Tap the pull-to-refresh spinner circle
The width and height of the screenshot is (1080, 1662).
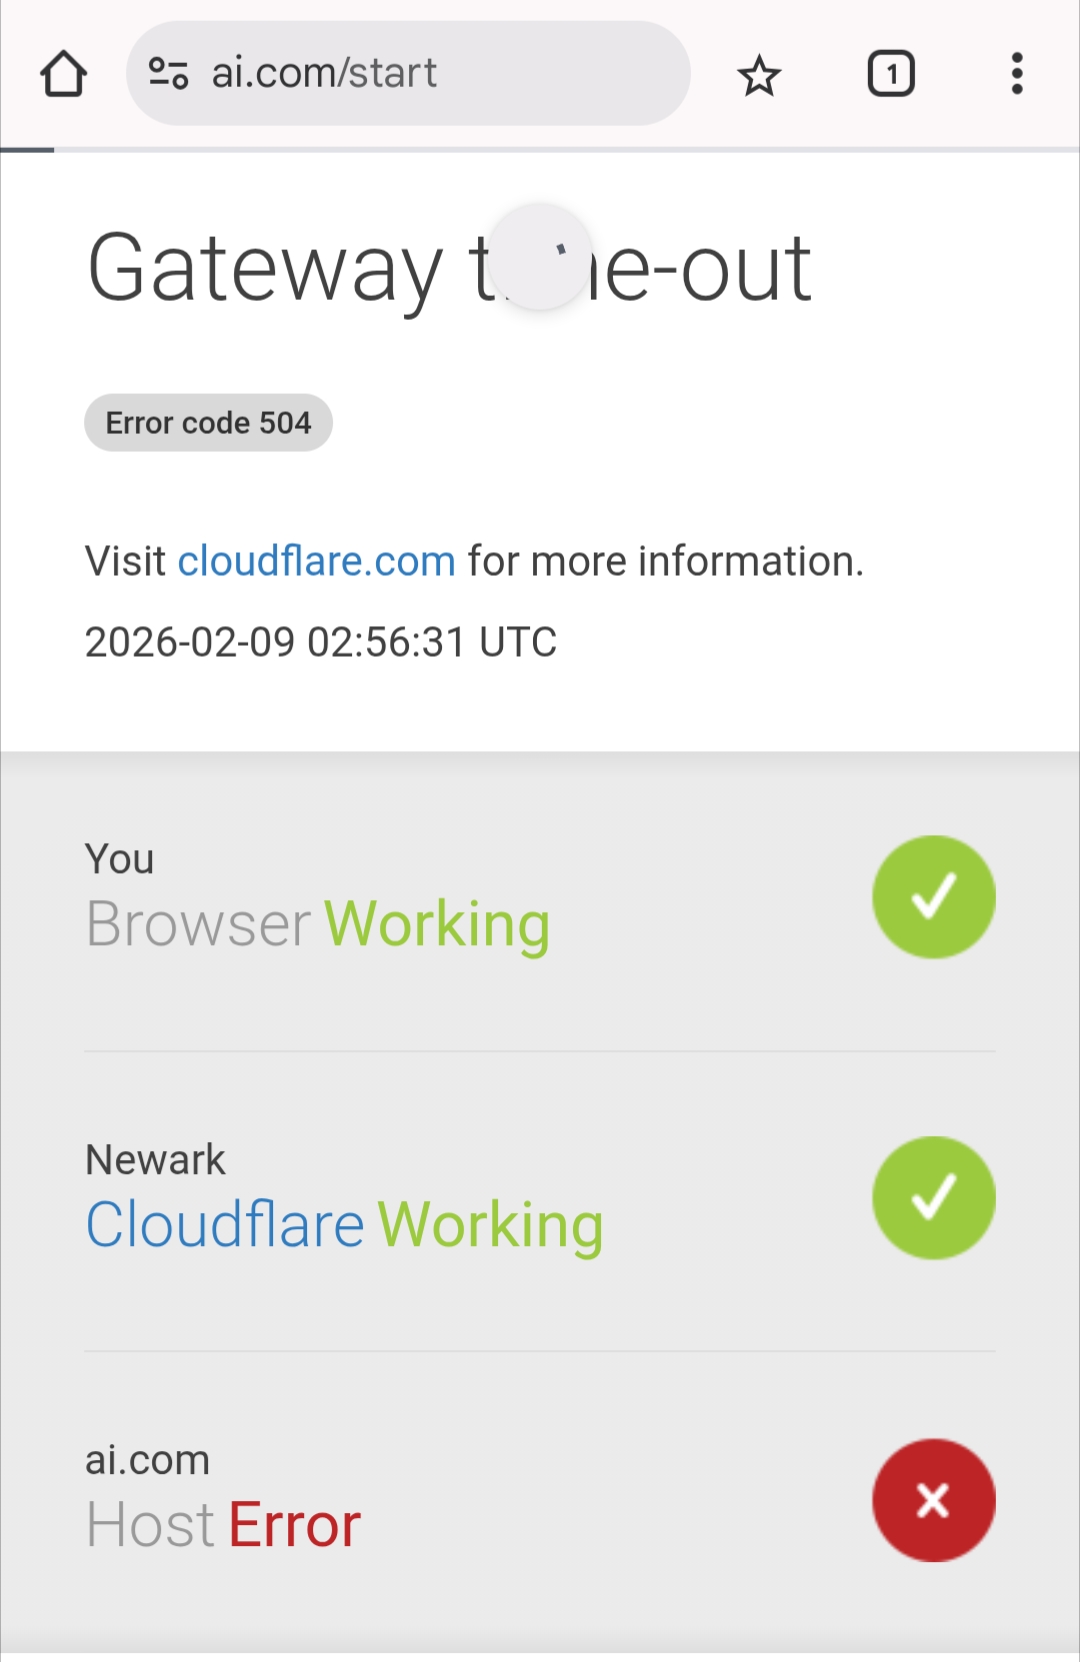[541, 257]
